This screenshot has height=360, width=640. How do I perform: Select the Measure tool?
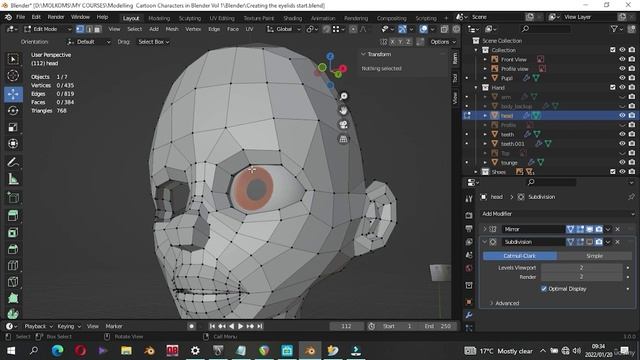pos(13,179)
